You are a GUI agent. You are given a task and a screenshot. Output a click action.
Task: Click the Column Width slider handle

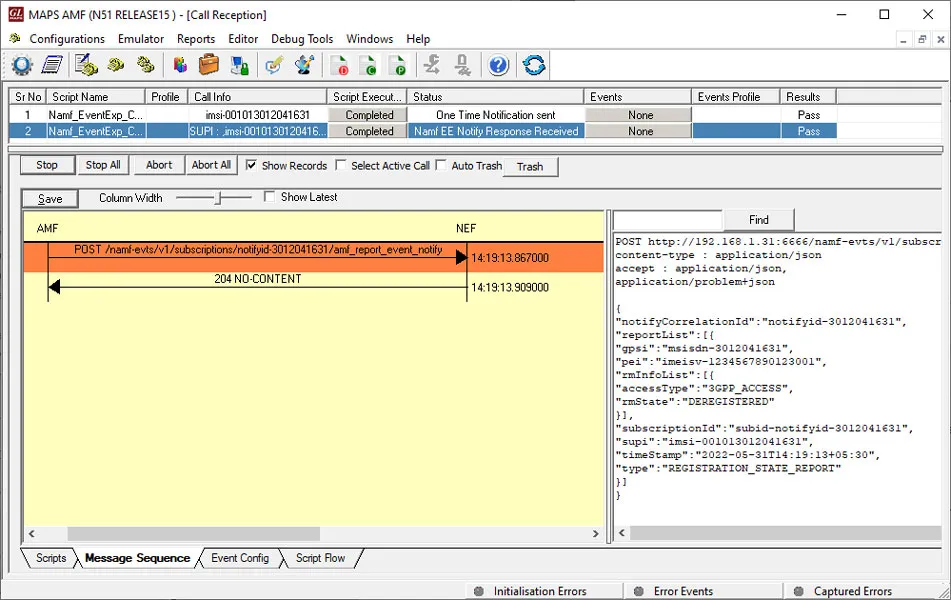(x=220, y=198)
